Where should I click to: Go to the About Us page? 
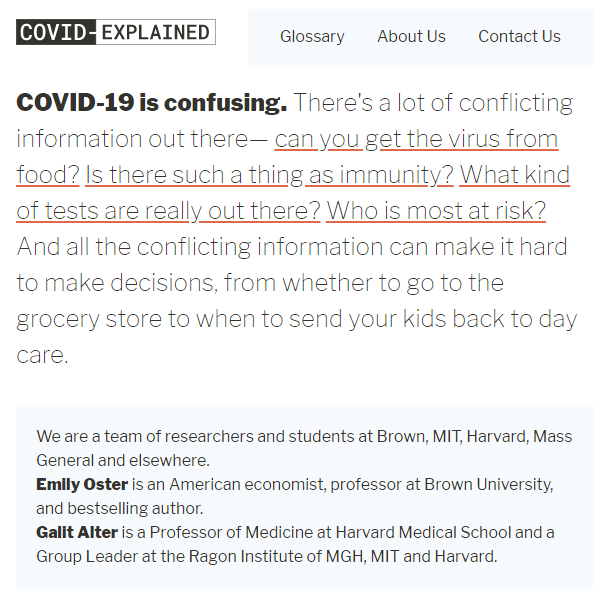411,36
